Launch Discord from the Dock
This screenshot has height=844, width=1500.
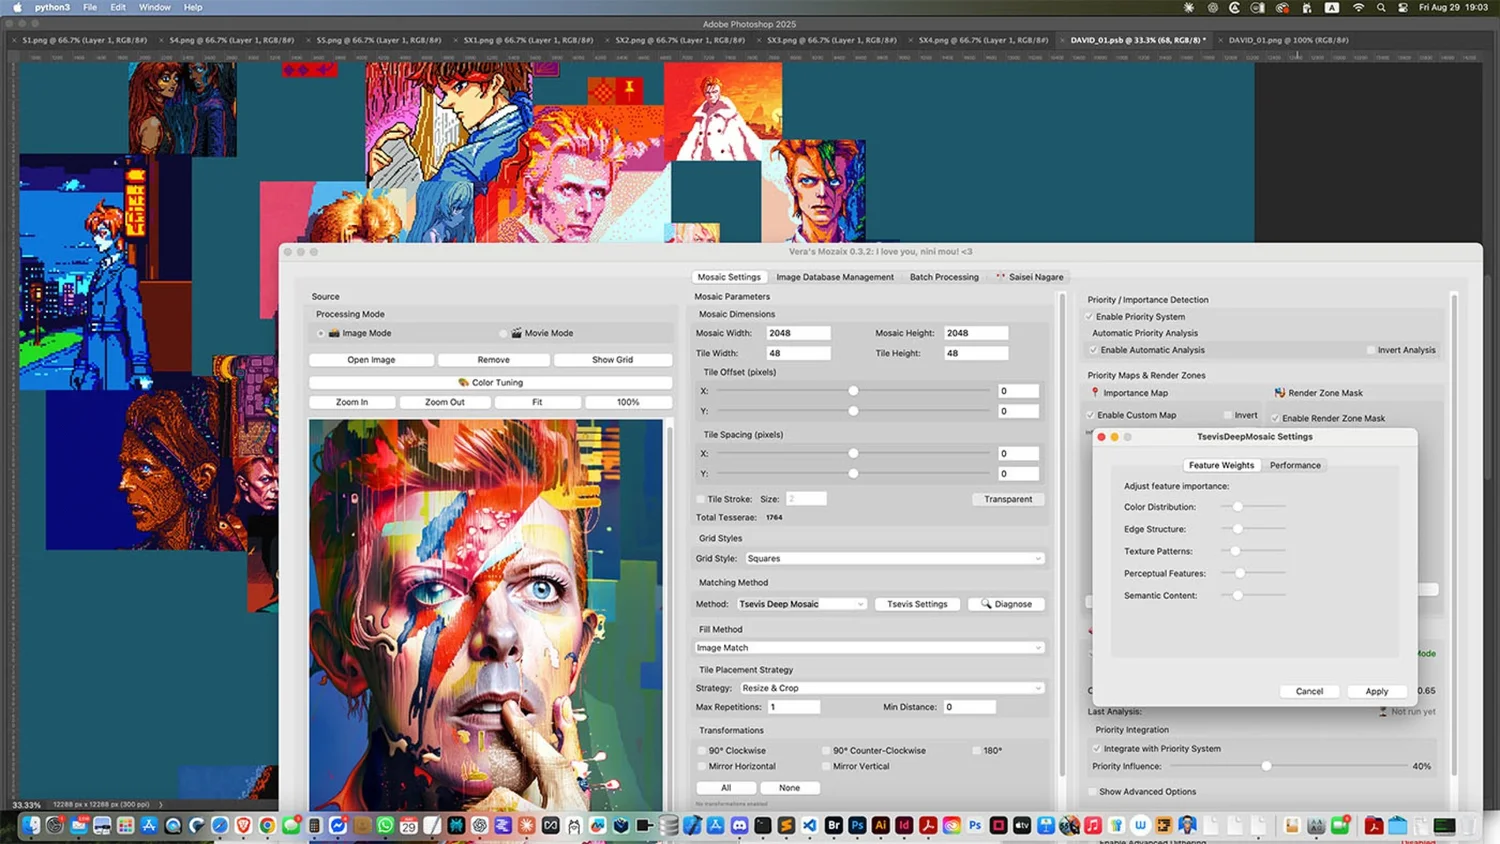pos(739,825)
